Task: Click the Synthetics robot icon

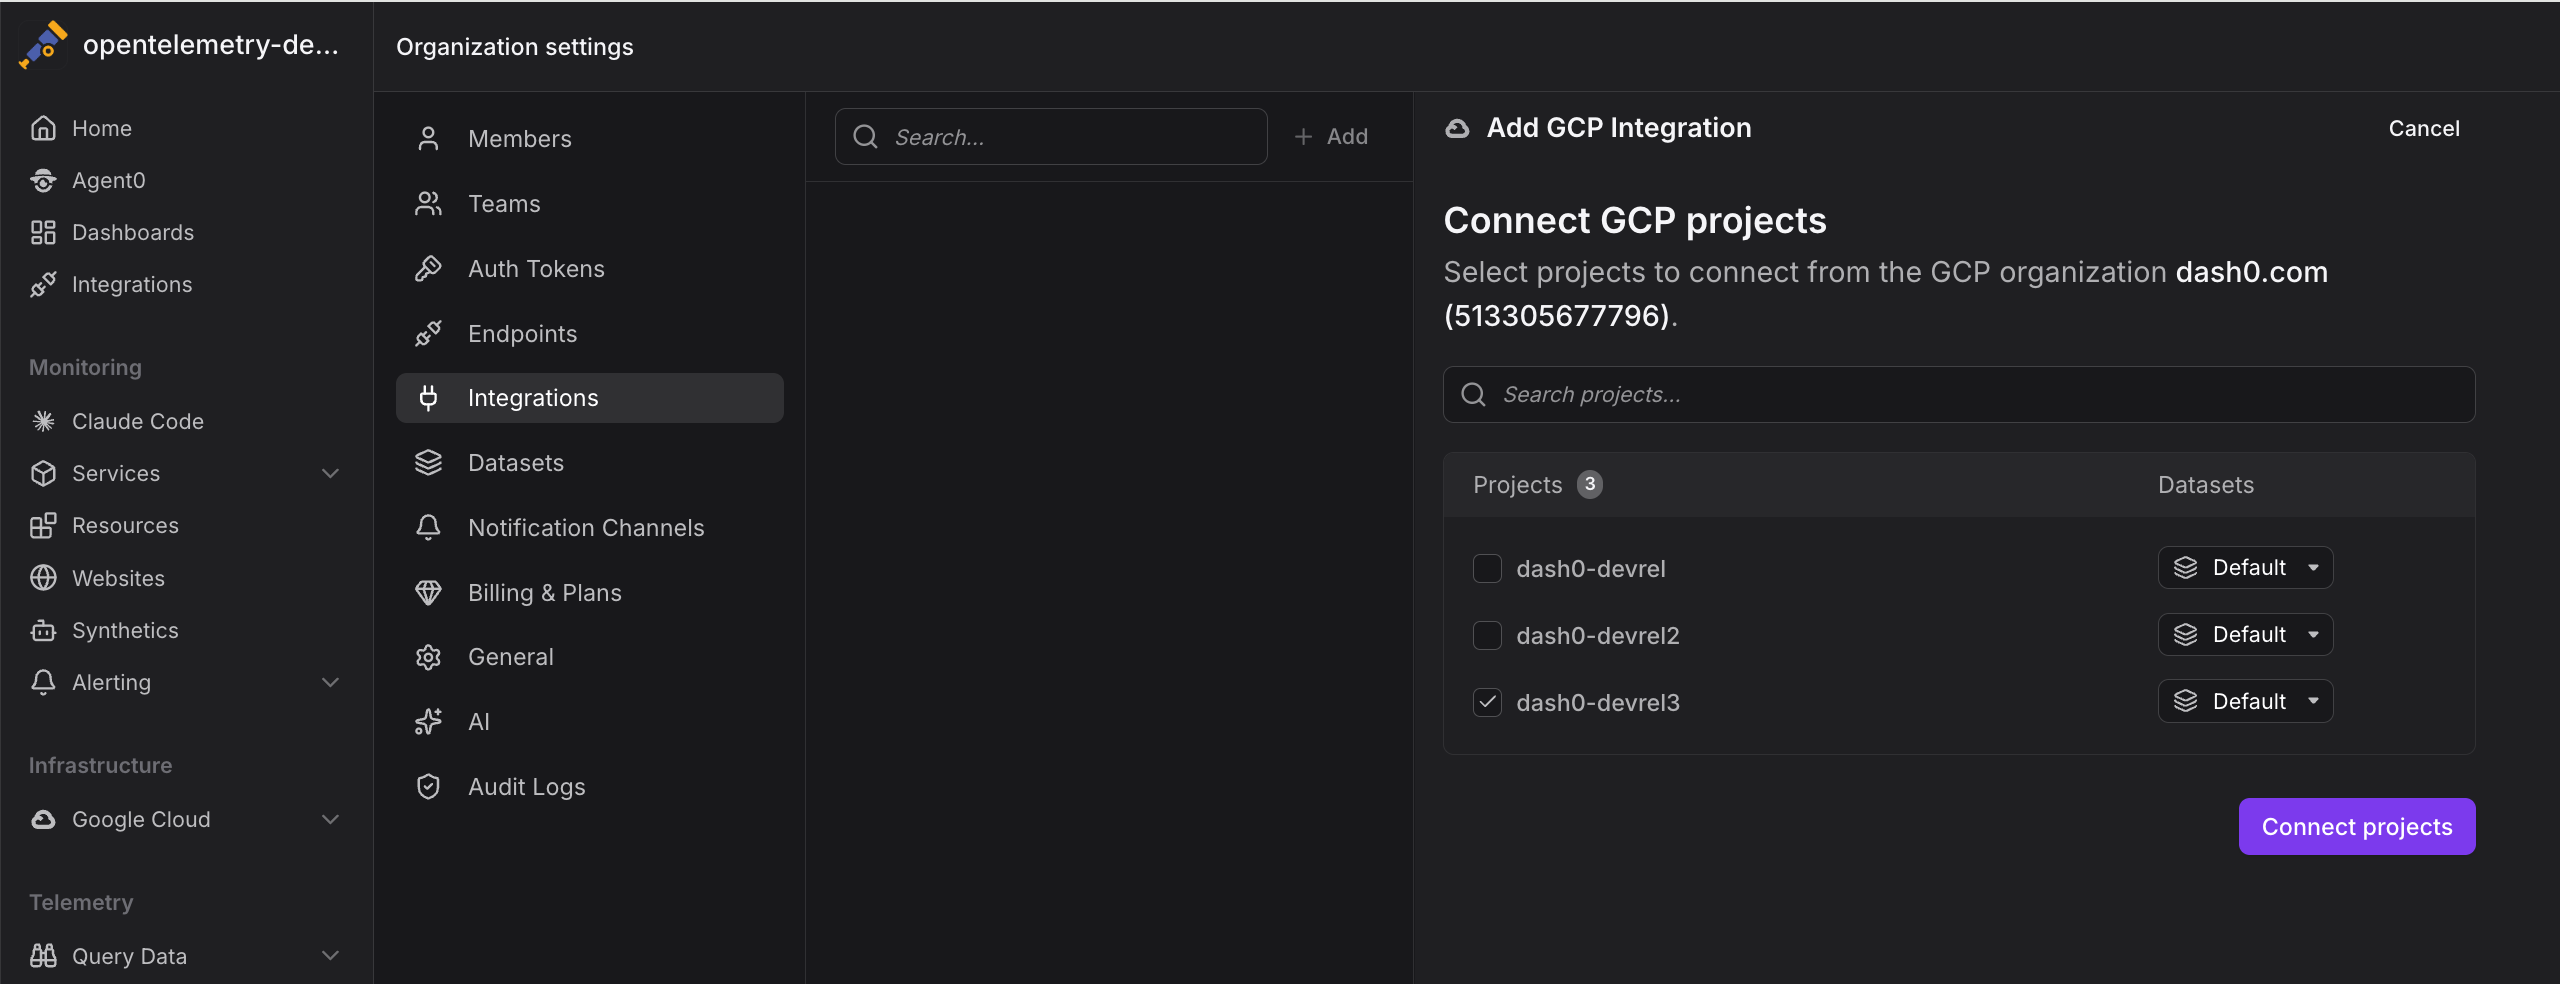Action: tap(43, 630)
